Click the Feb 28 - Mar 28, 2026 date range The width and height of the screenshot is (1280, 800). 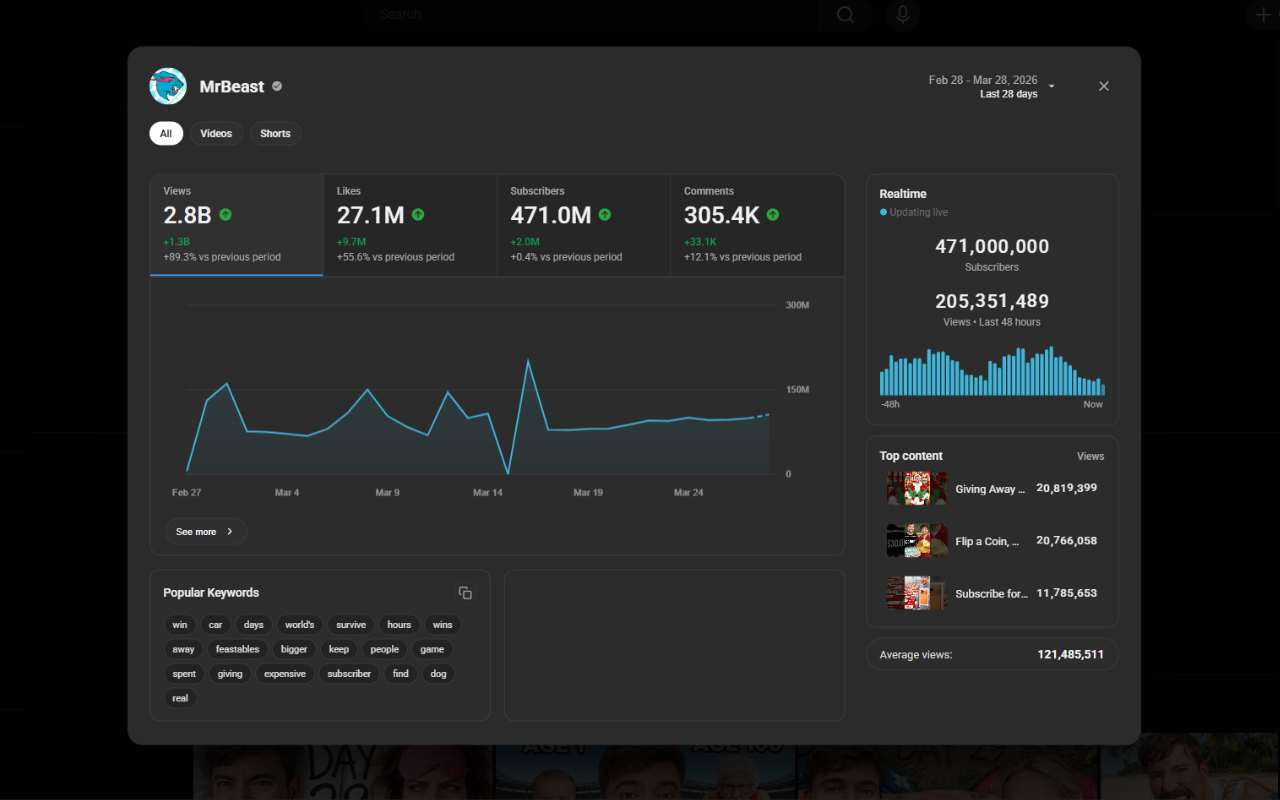point(983,80)
